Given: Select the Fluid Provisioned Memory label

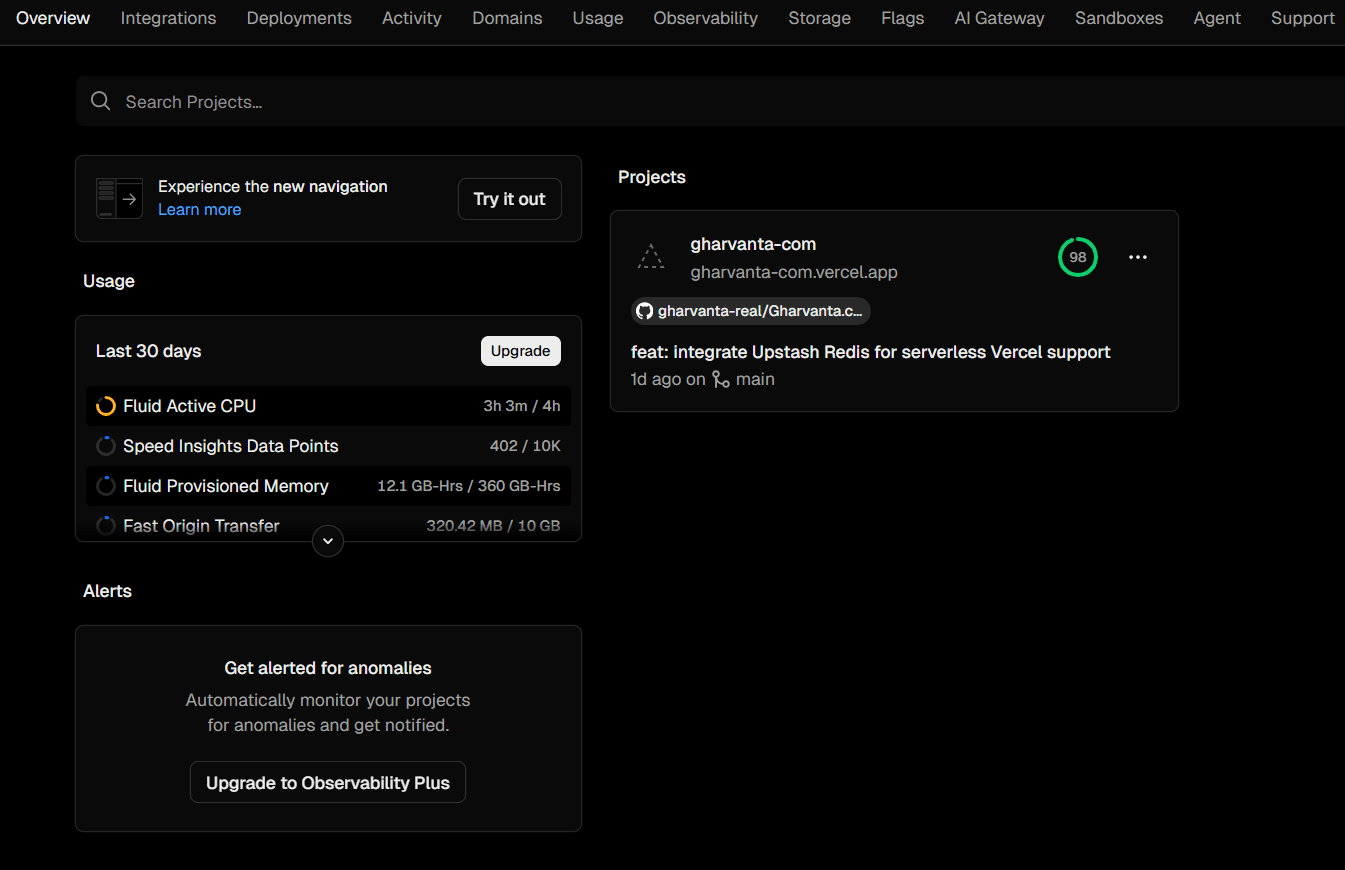Looking at the screenshot, I should coord(225,486).
